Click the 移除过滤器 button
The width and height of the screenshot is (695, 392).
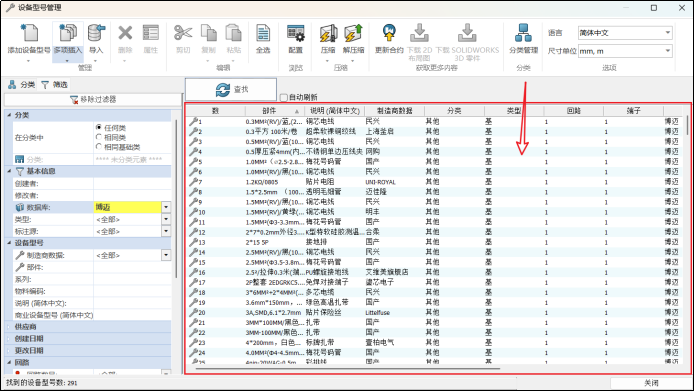coord(93,99)
